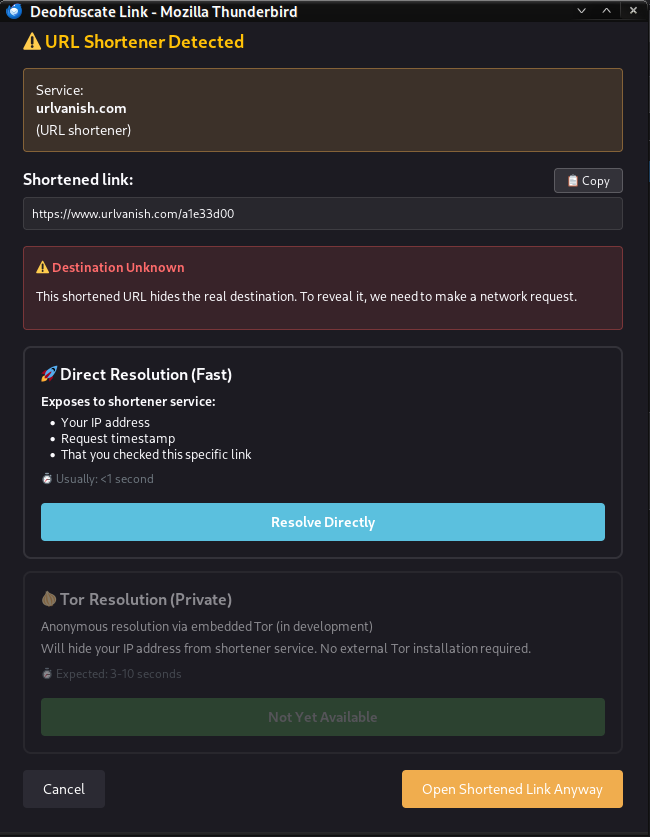Image resolution: width=650 pixels, height=837 pixels.
Task: Copy the shortened link with the Copy button
Action: tap(588, 180)
